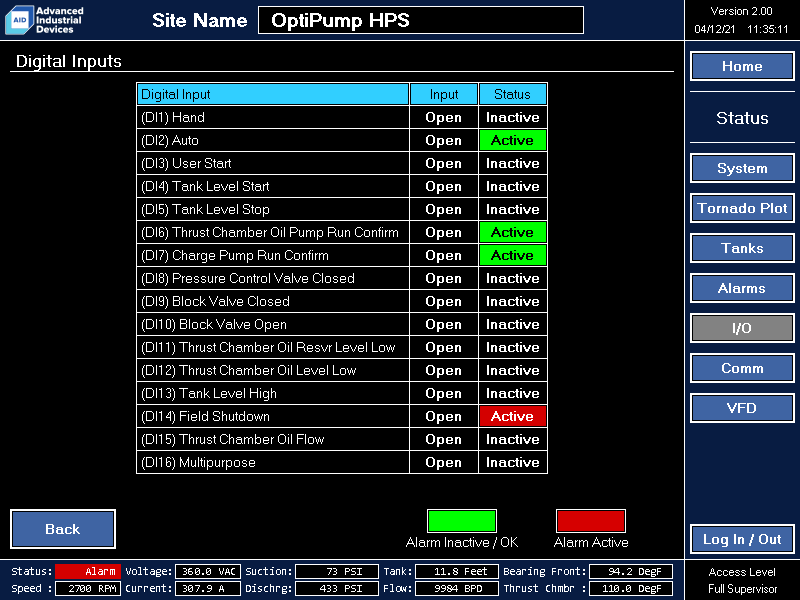Screen dimensions: 800x600
Task: Click the Version 2.00 text
Action: click(x=741, y=11)
